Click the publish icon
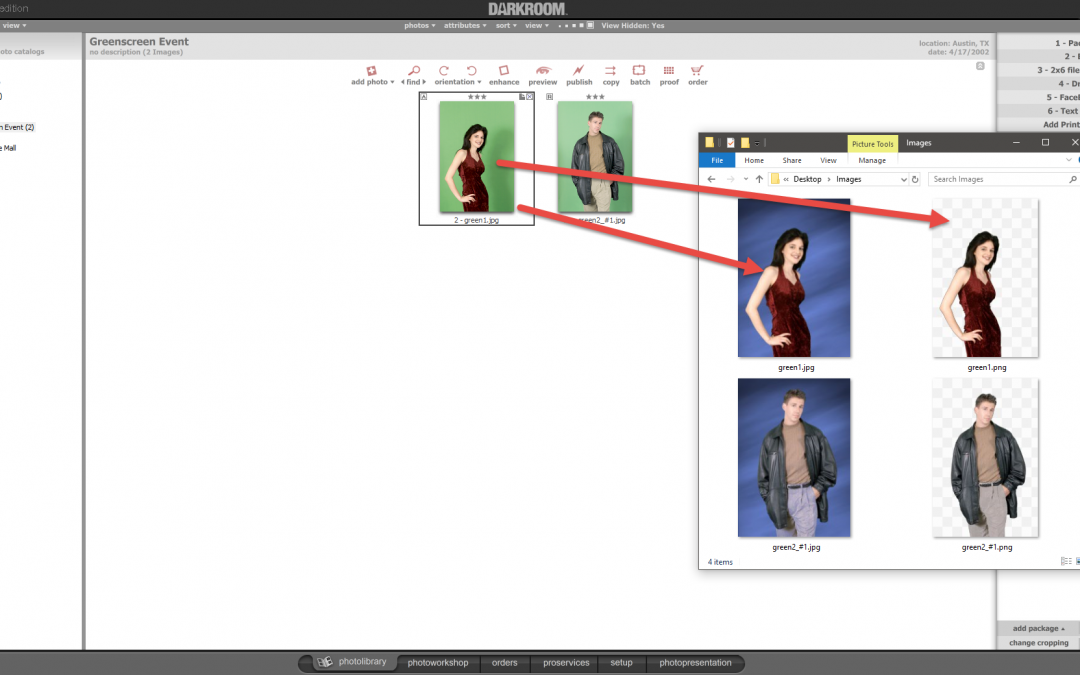The image size is (1080, 675). 579,70
